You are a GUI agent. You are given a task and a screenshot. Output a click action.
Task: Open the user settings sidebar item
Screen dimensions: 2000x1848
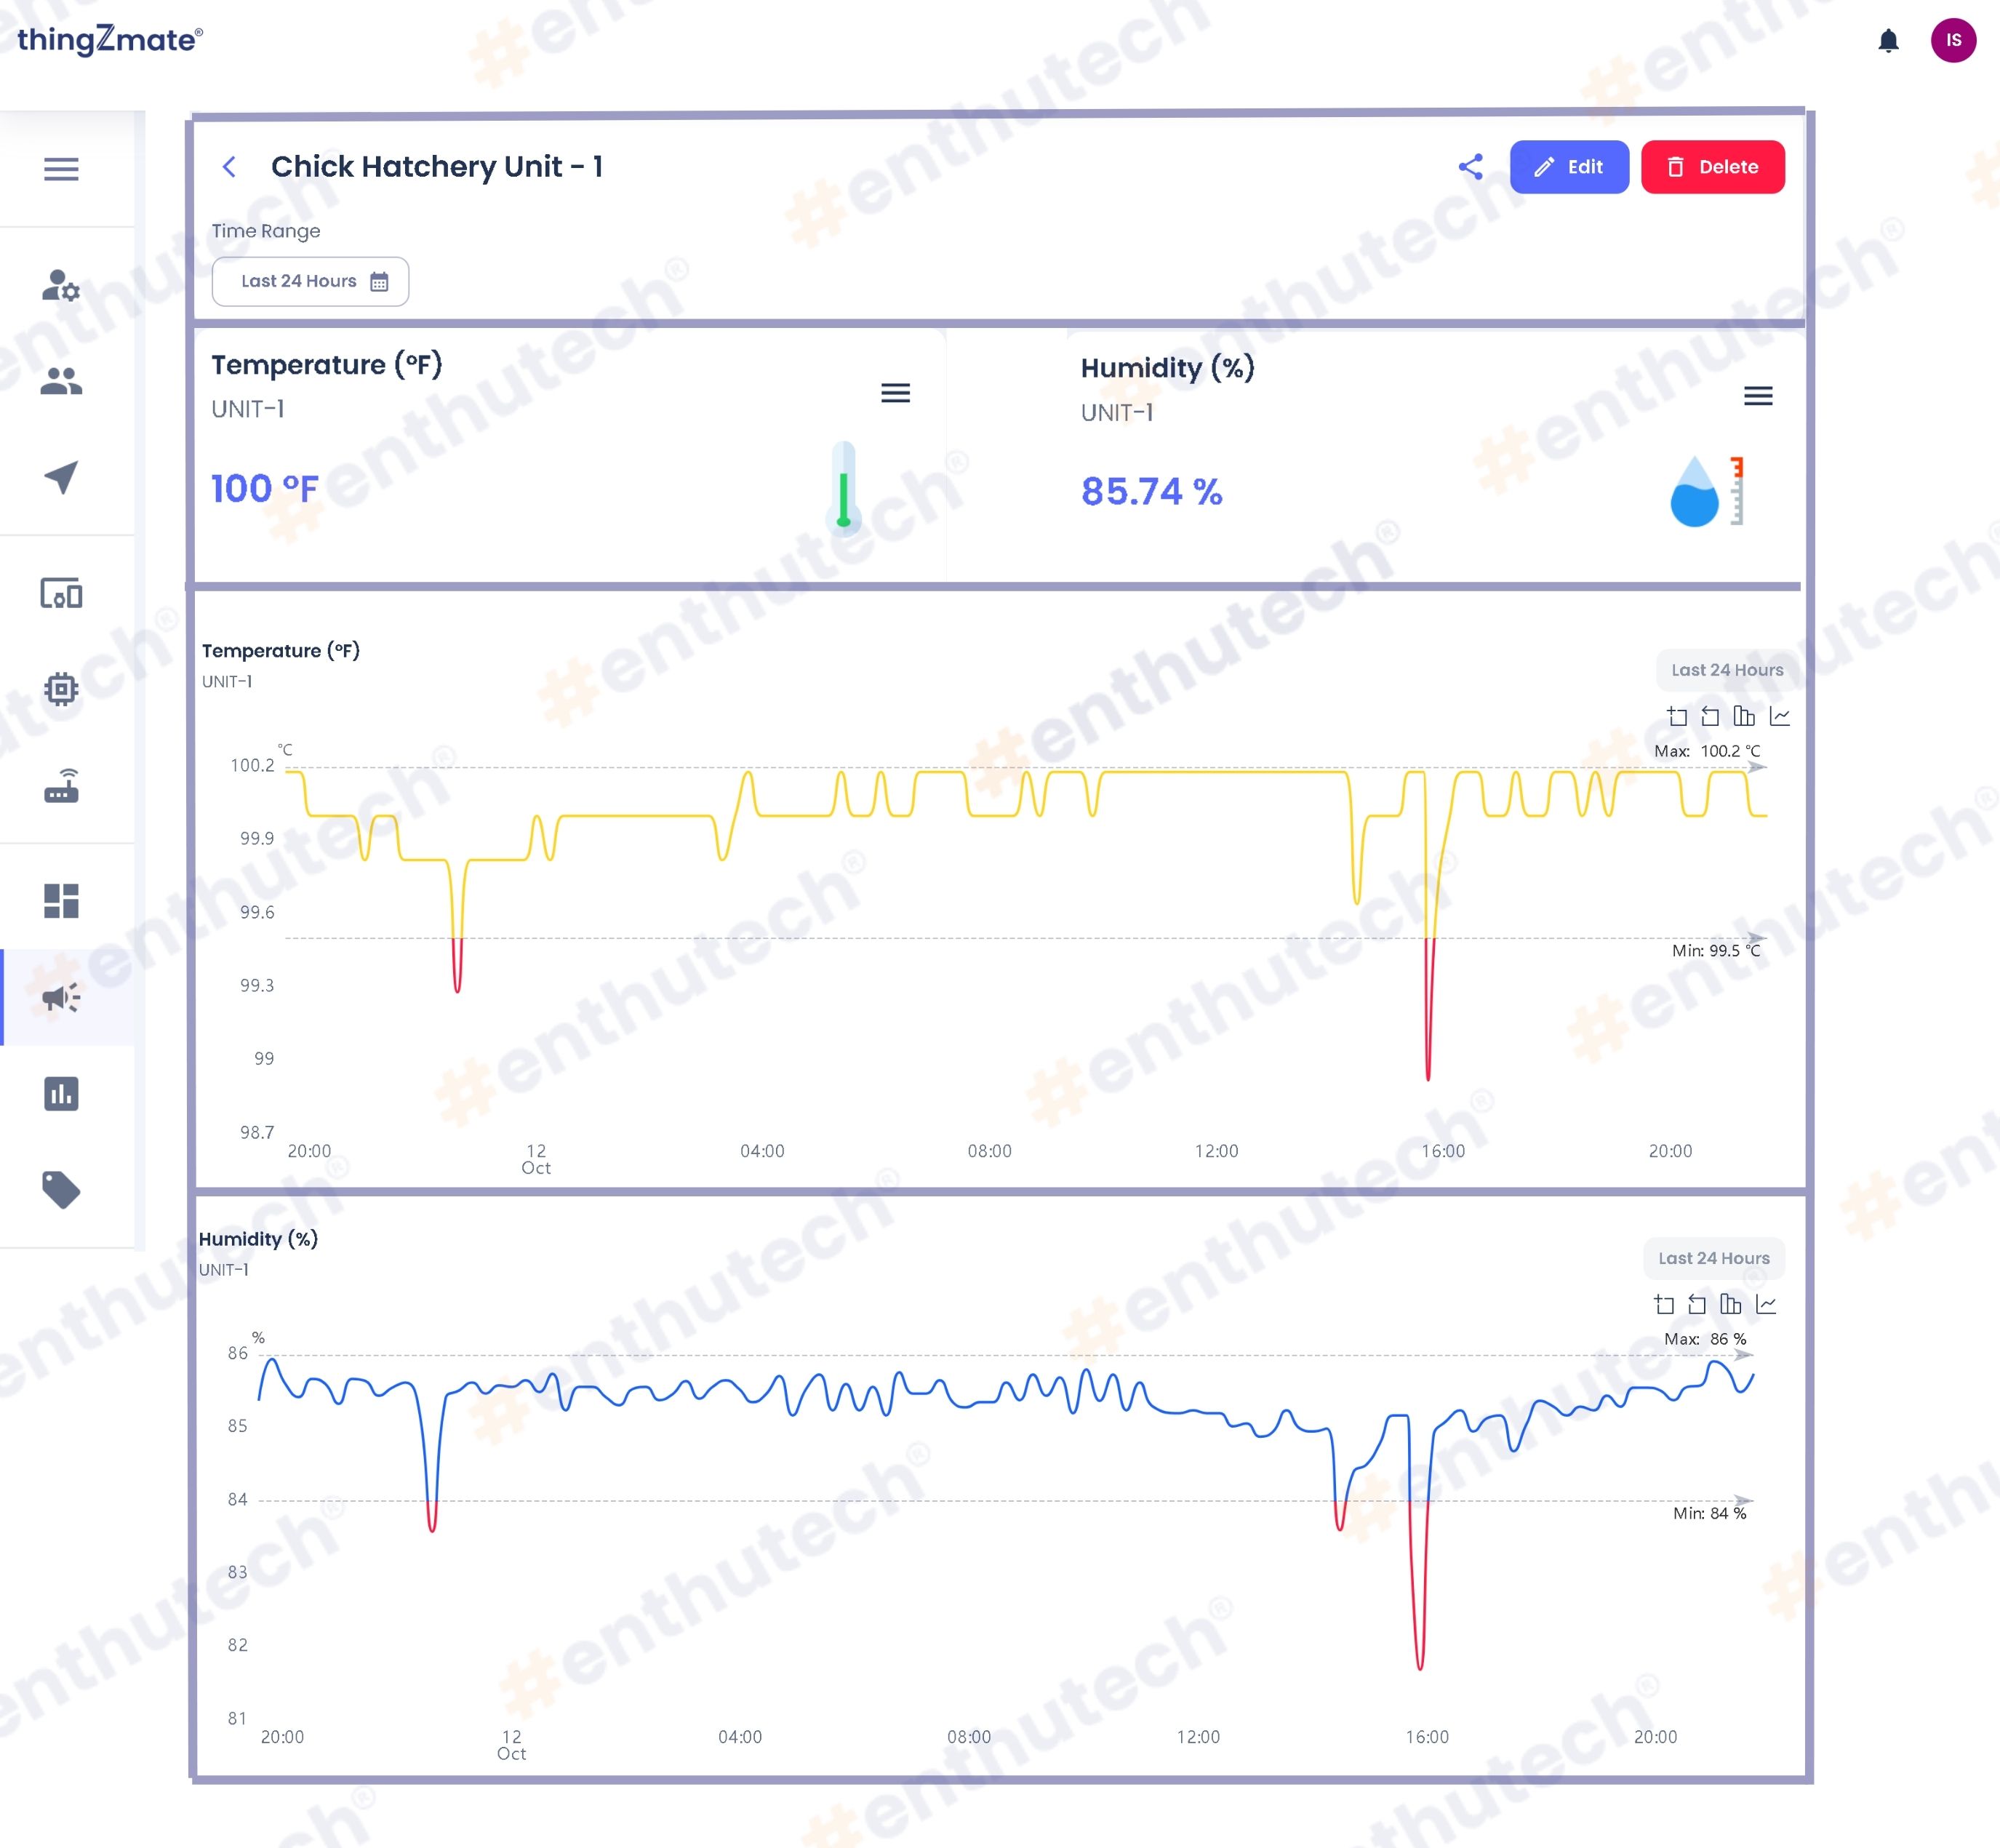(61, 286)
